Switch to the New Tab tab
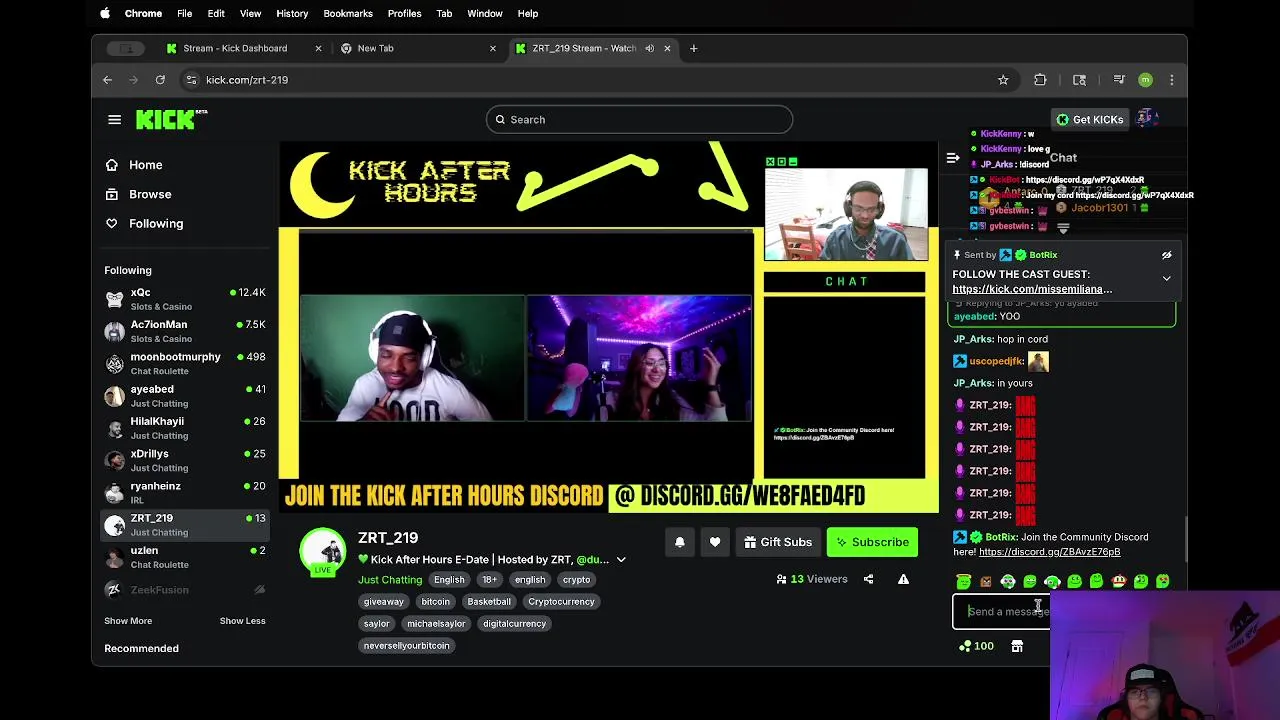 click(x=418, y=48)
